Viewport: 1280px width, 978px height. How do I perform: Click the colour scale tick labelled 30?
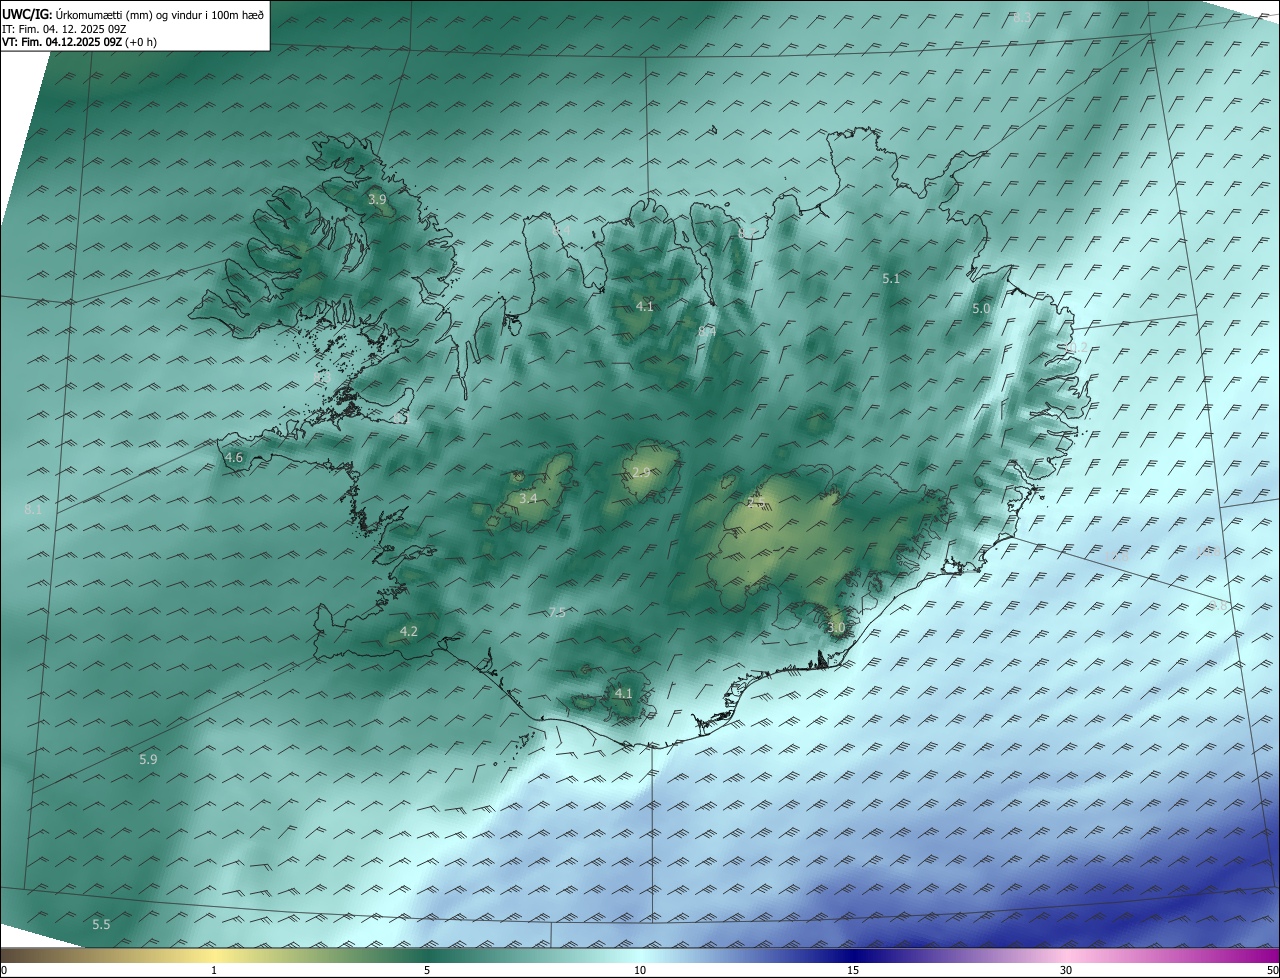(1066, 970)
